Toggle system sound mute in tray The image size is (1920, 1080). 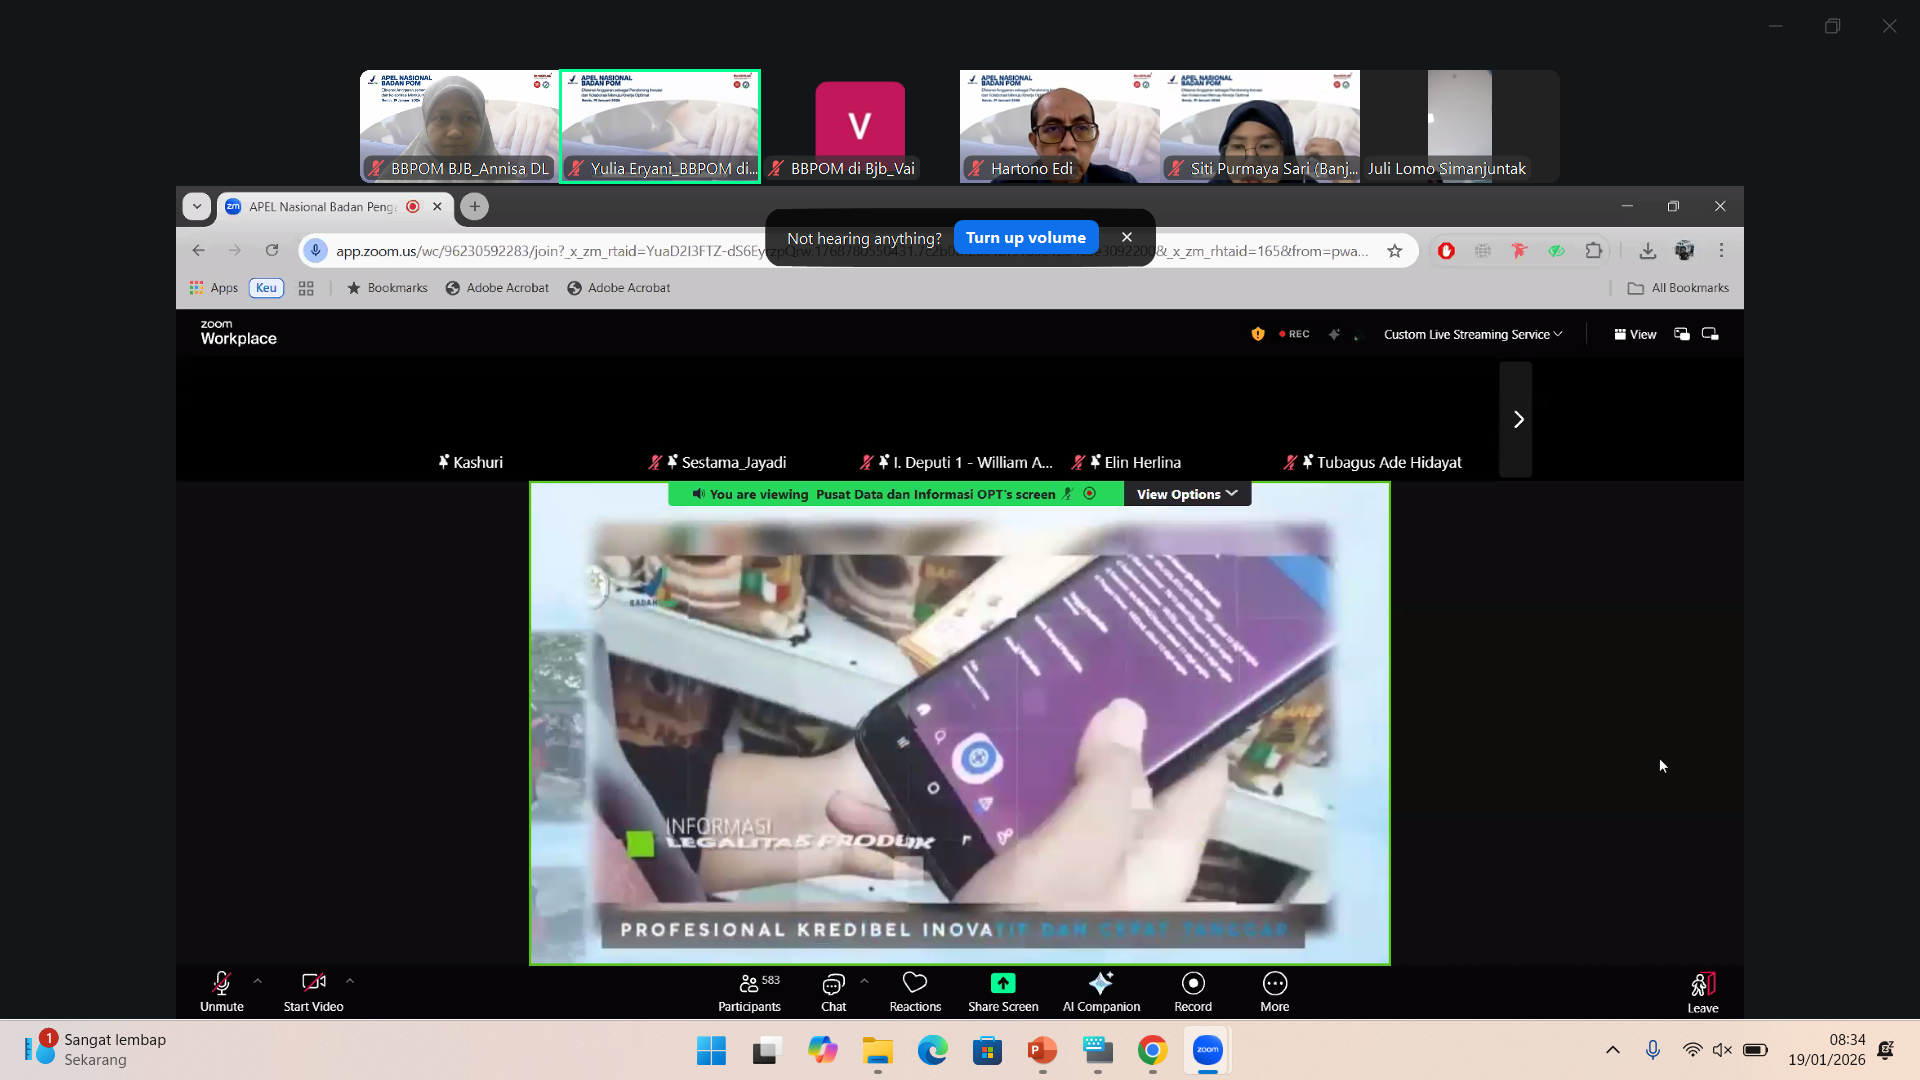click(x=1722, y=1050)
